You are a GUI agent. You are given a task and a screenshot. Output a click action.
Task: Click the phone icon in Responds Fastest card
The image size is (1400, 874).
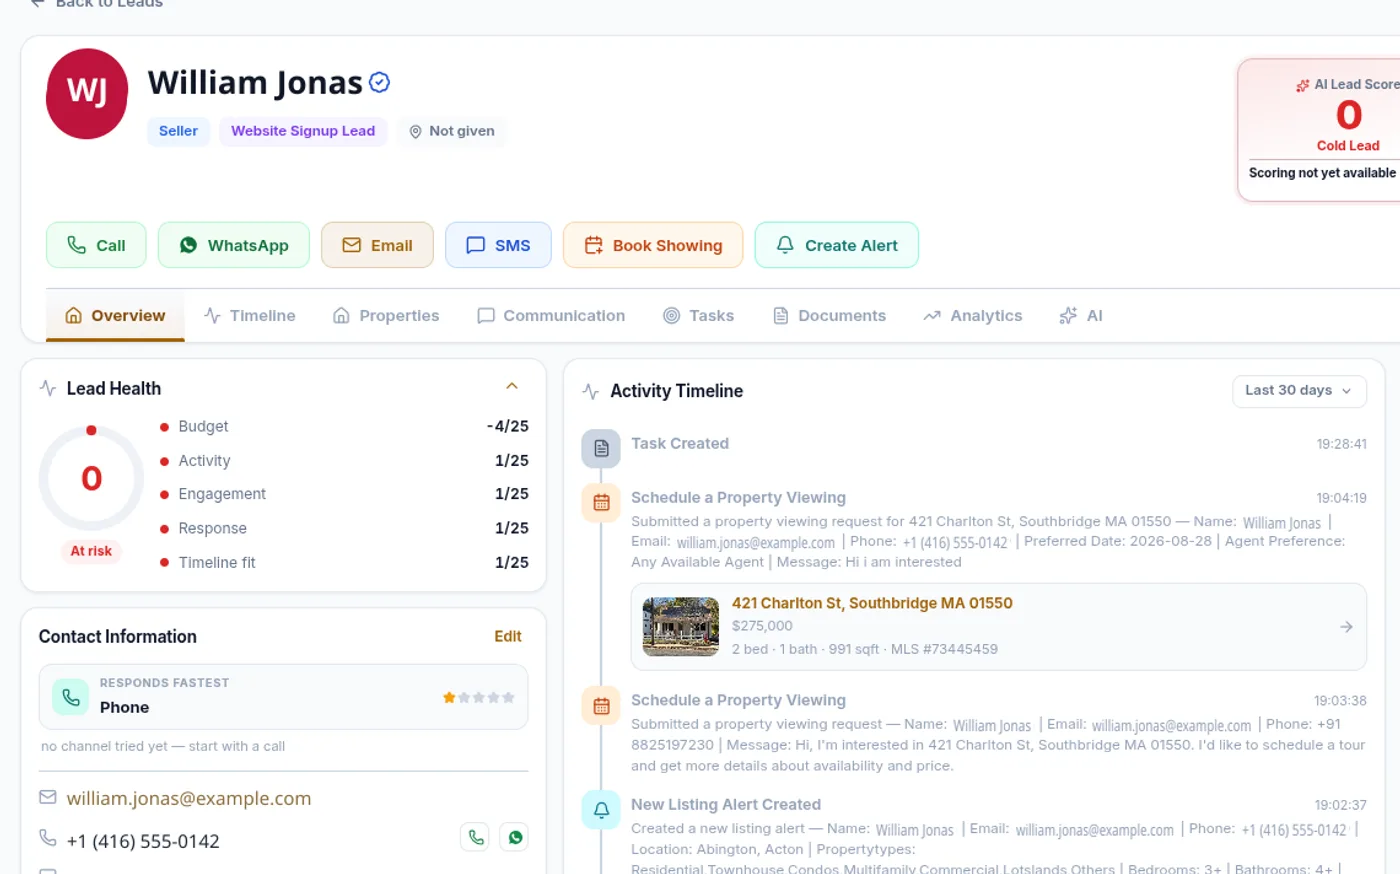click(71, 697)
